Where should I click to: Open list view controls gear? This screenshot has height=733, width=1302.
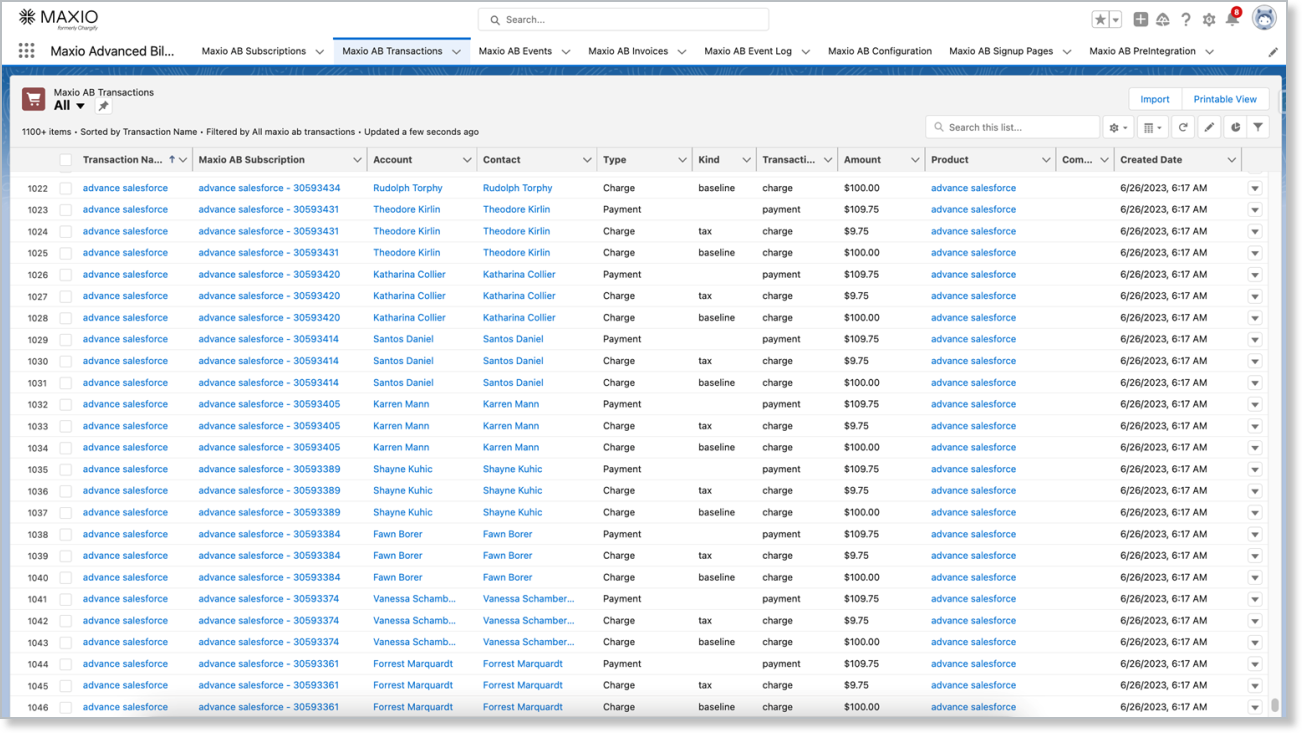click(1118, 127)
